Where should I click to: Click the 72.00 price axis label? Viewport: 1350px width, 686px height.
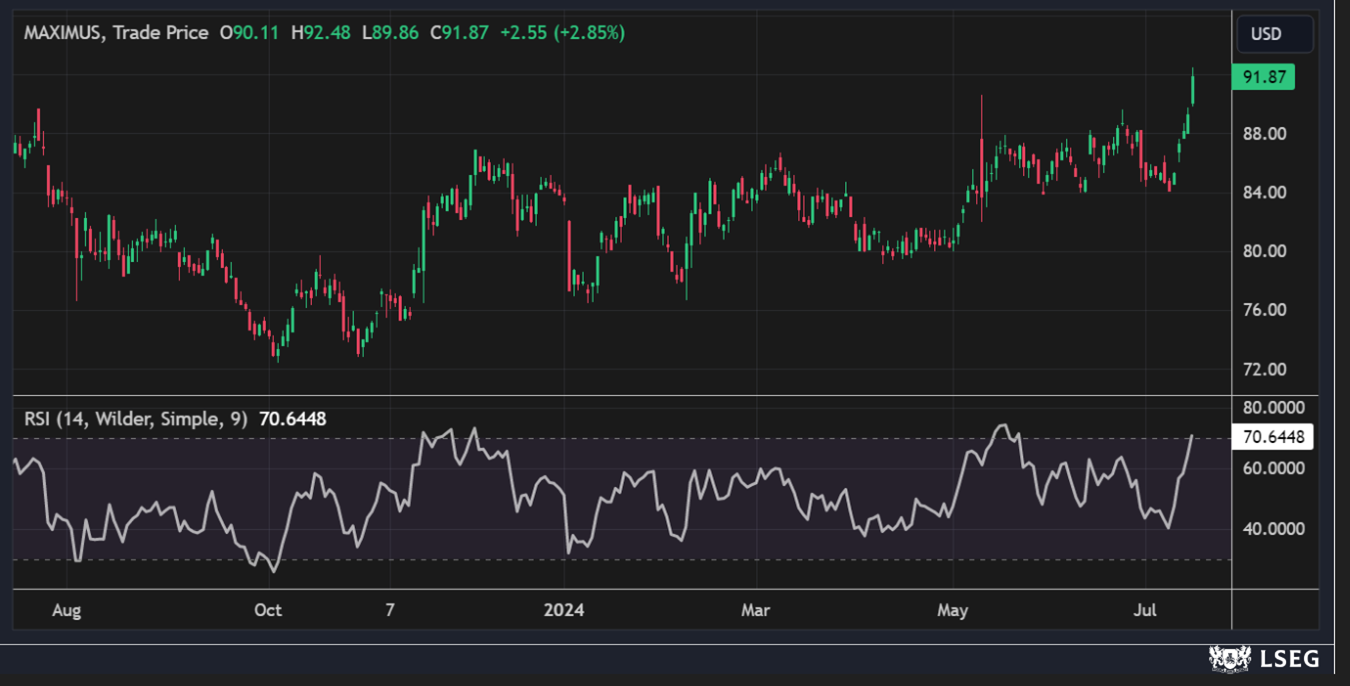[x=1263, y=369]
